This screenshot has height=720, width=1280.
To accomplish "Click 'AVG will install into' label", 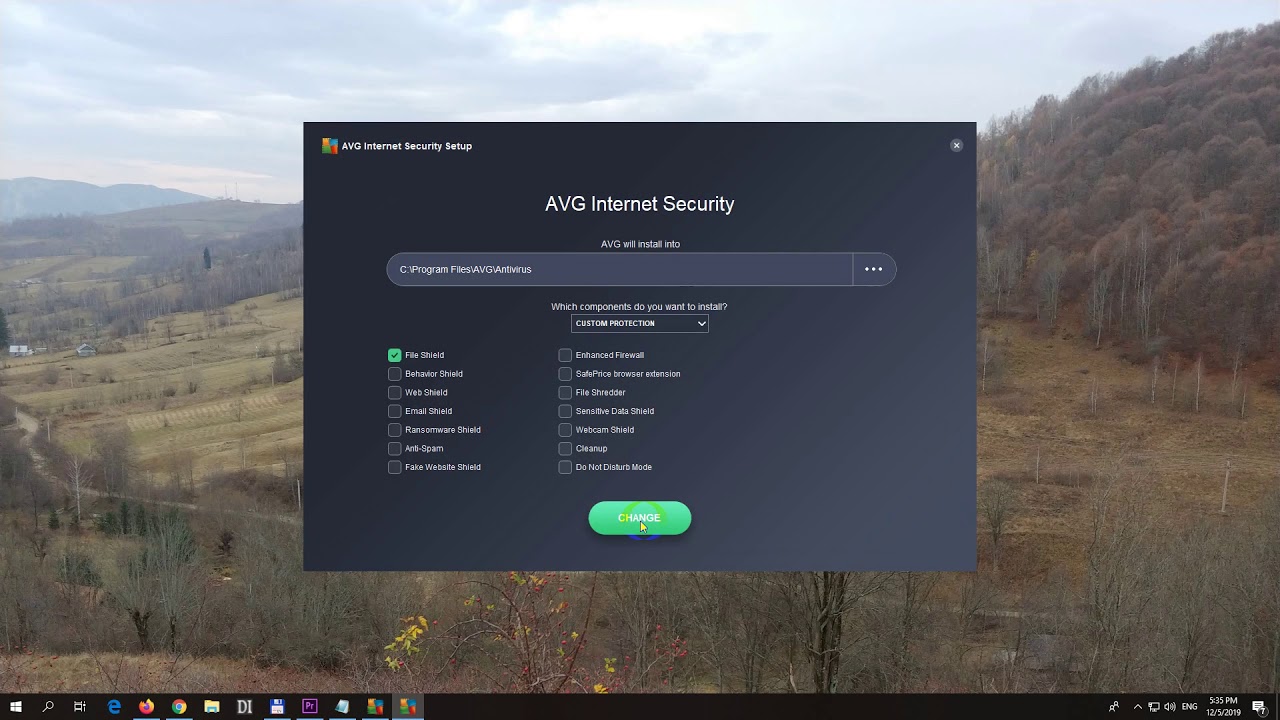I will [640, 244].
